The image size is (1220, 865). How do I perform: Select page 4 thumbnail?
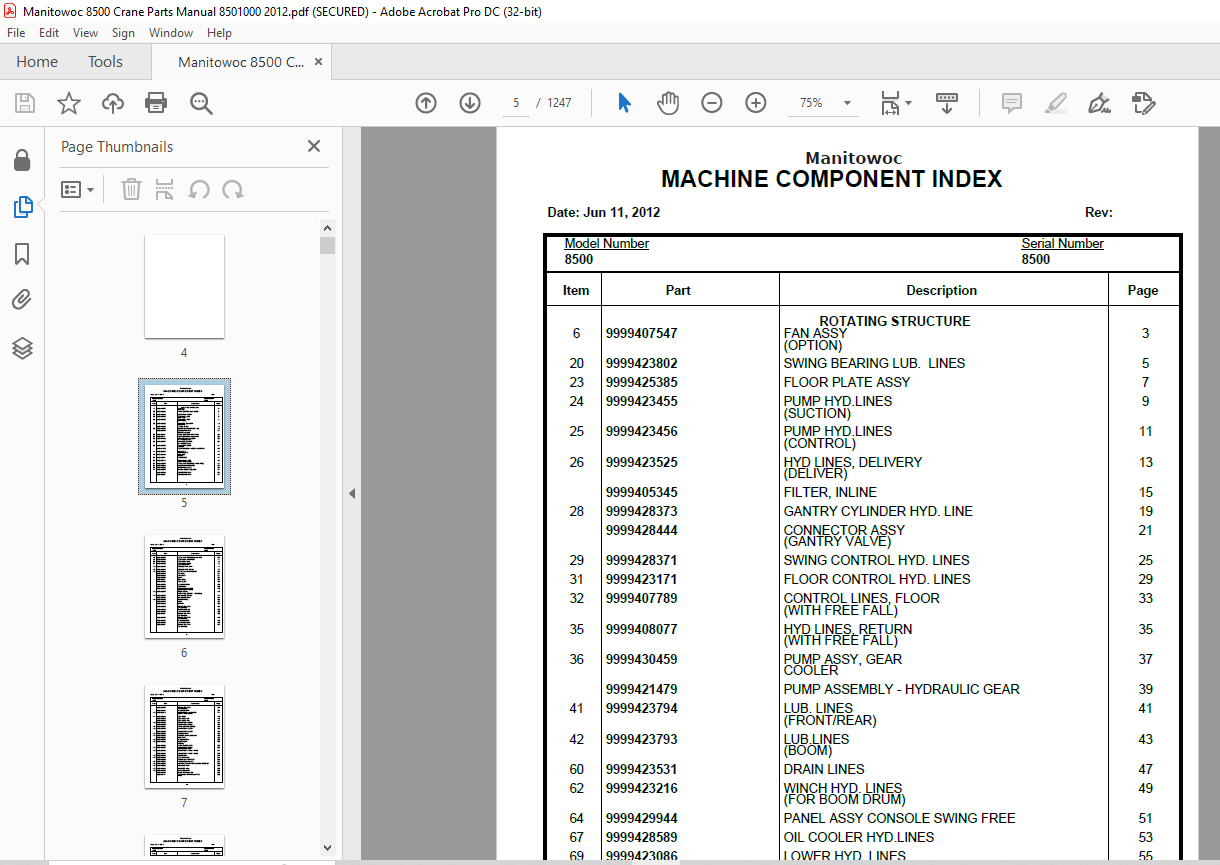[184, 287]
